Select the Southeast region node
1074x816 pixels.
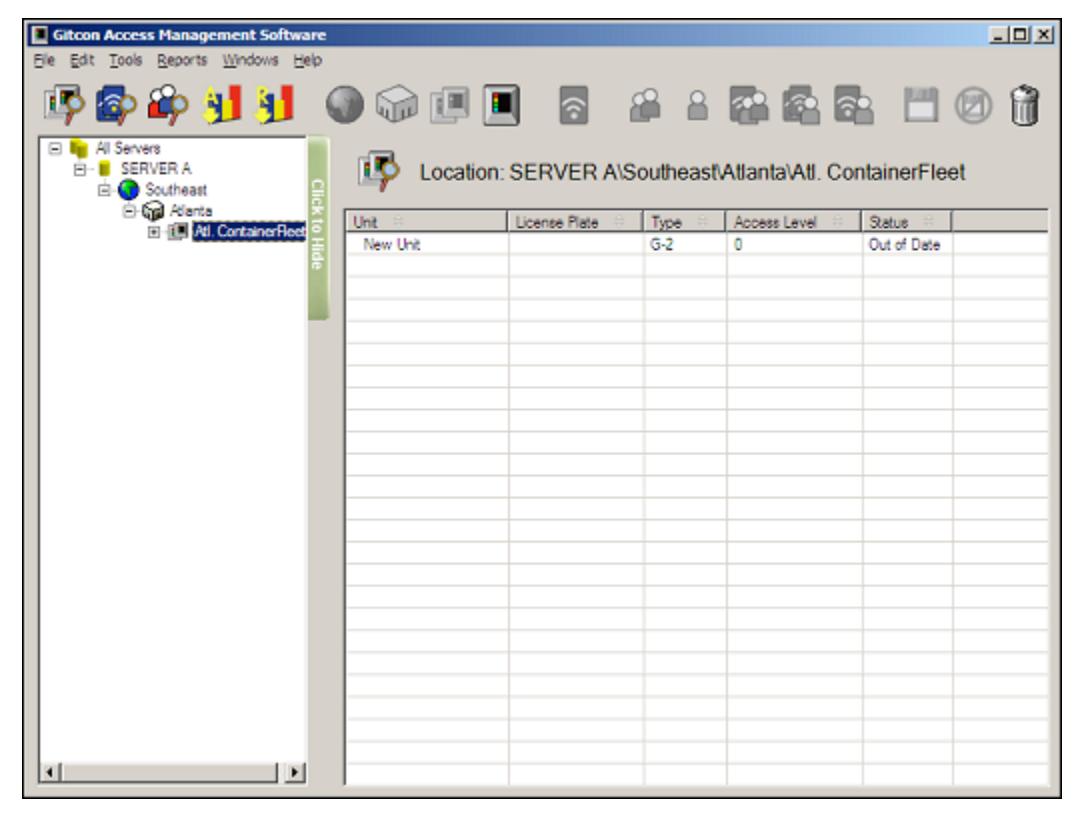[176, 190]
